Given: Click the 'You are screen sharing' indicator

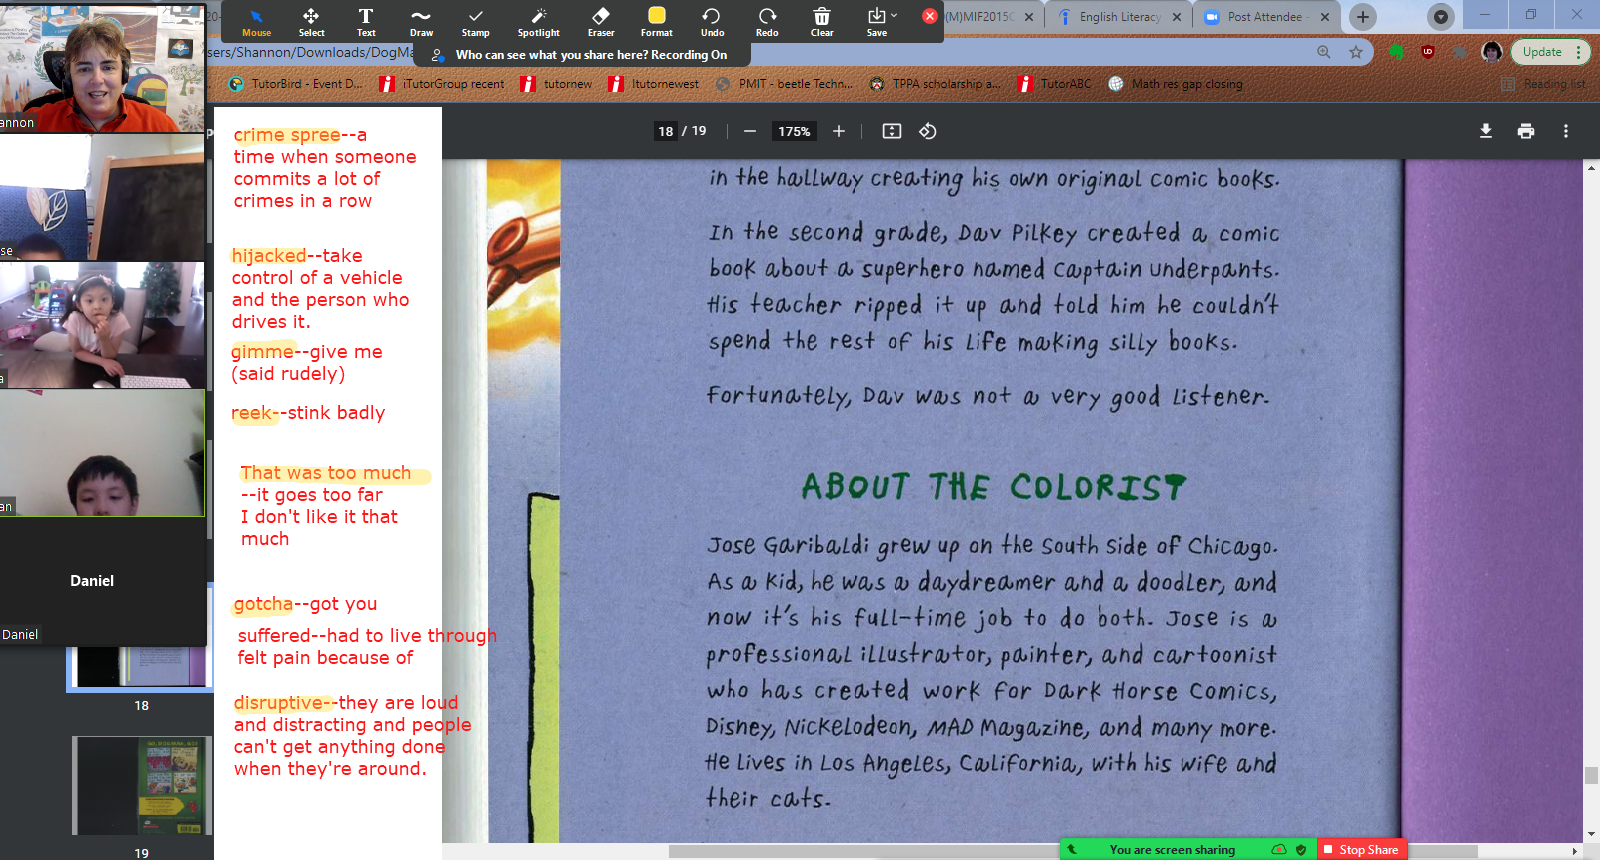Looking at the screenshot, I should click(x=1172, y=849).
